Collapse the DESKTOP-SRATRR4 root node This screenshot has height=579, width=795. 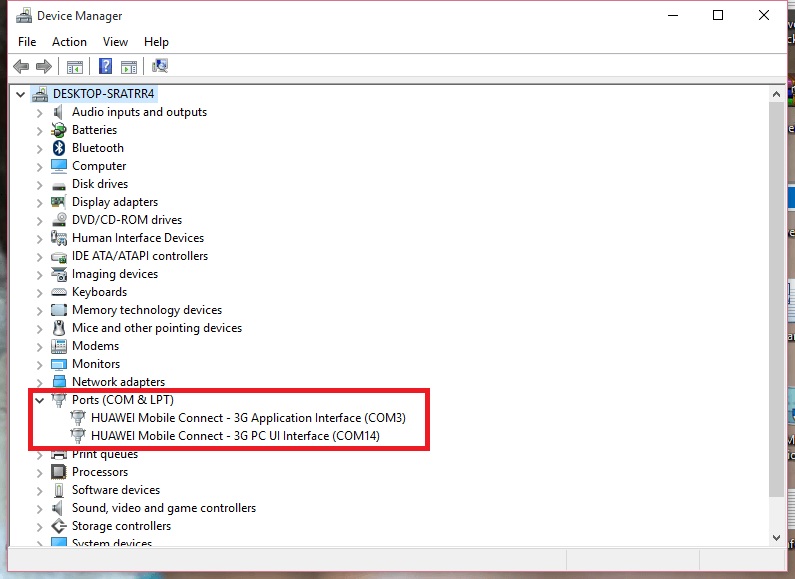(21, 94)
